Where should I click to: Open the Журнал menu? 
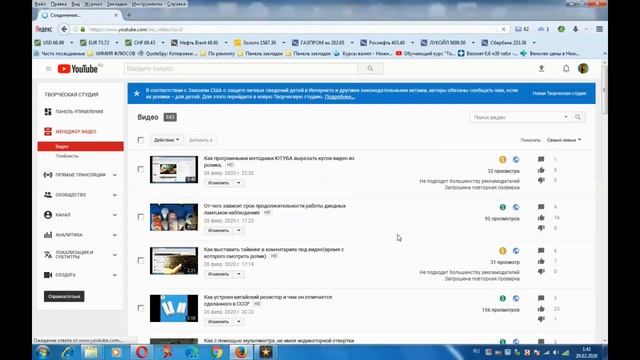pos(93,4)
